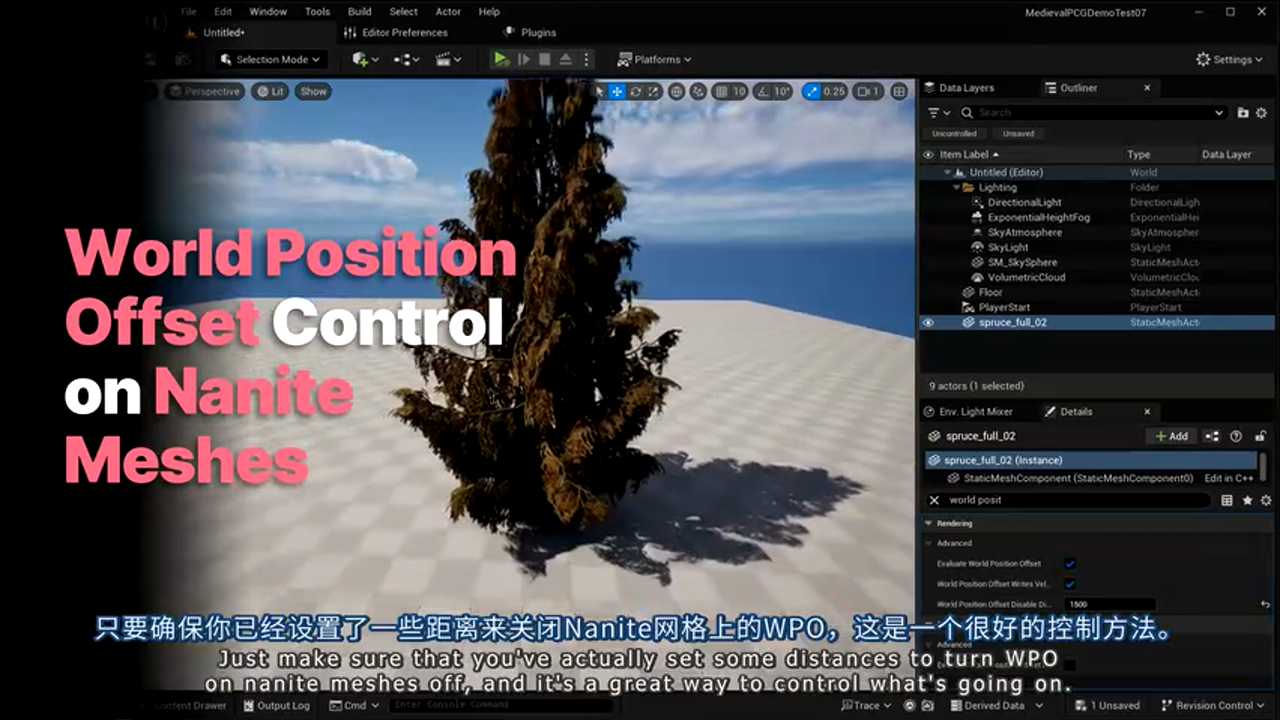Click the scale gizmo tool
Viewport: 1280px width, 720px height.
coord(653,91)
